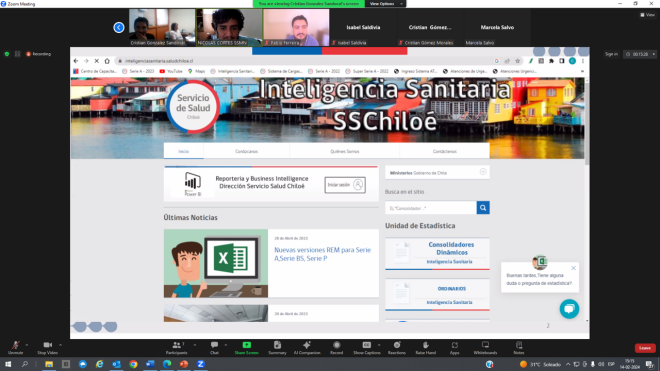This screenshot has width=660, height=371.
Task: Open the Contáctenos tab
Action: tap(444, 151)
